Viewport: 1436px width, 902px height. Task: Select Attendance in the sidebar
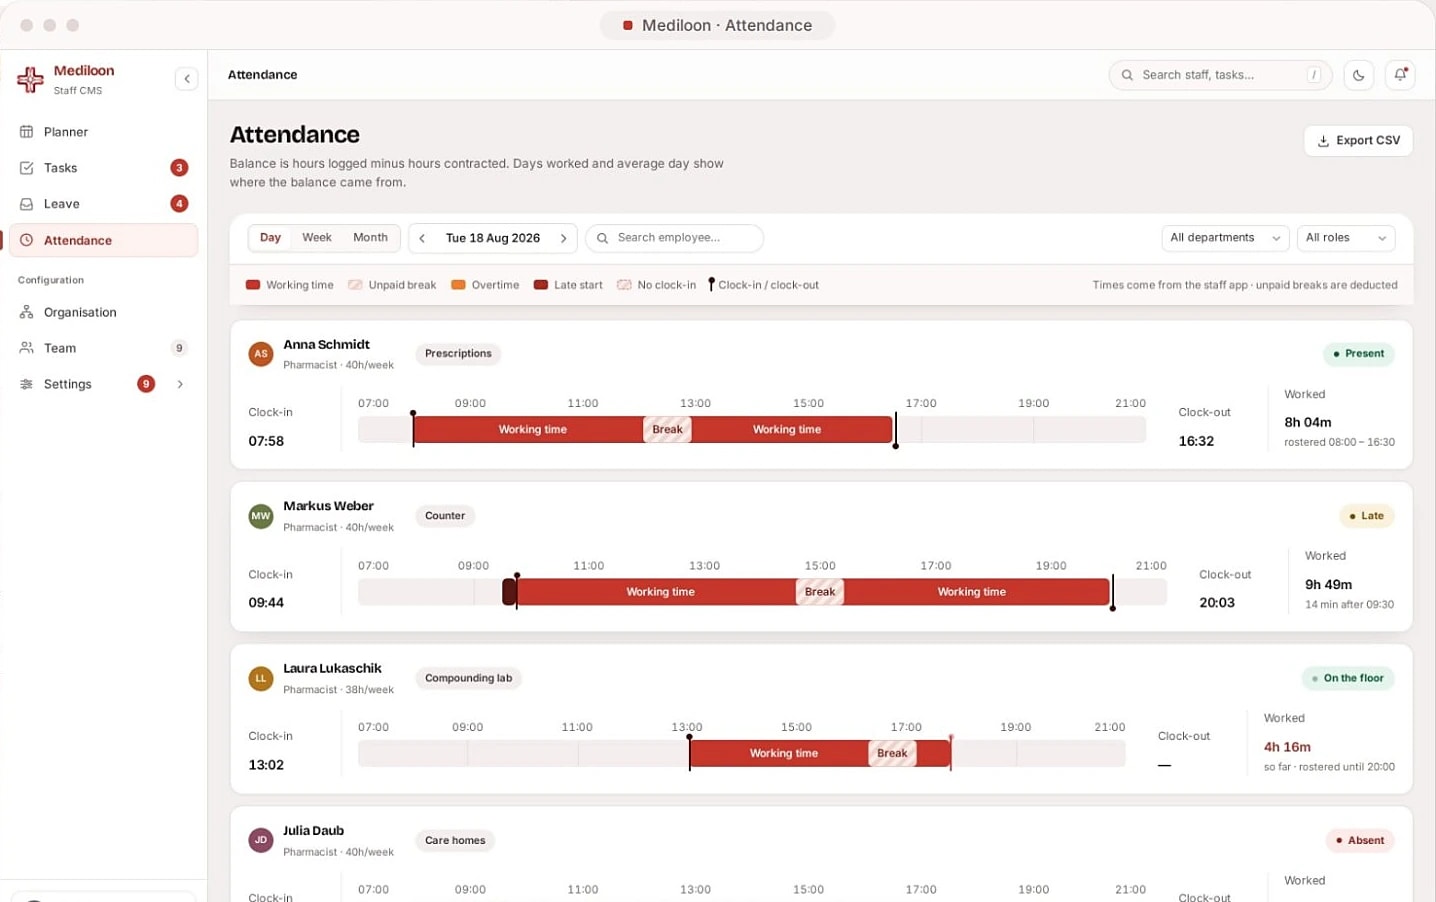pos(104,240)
